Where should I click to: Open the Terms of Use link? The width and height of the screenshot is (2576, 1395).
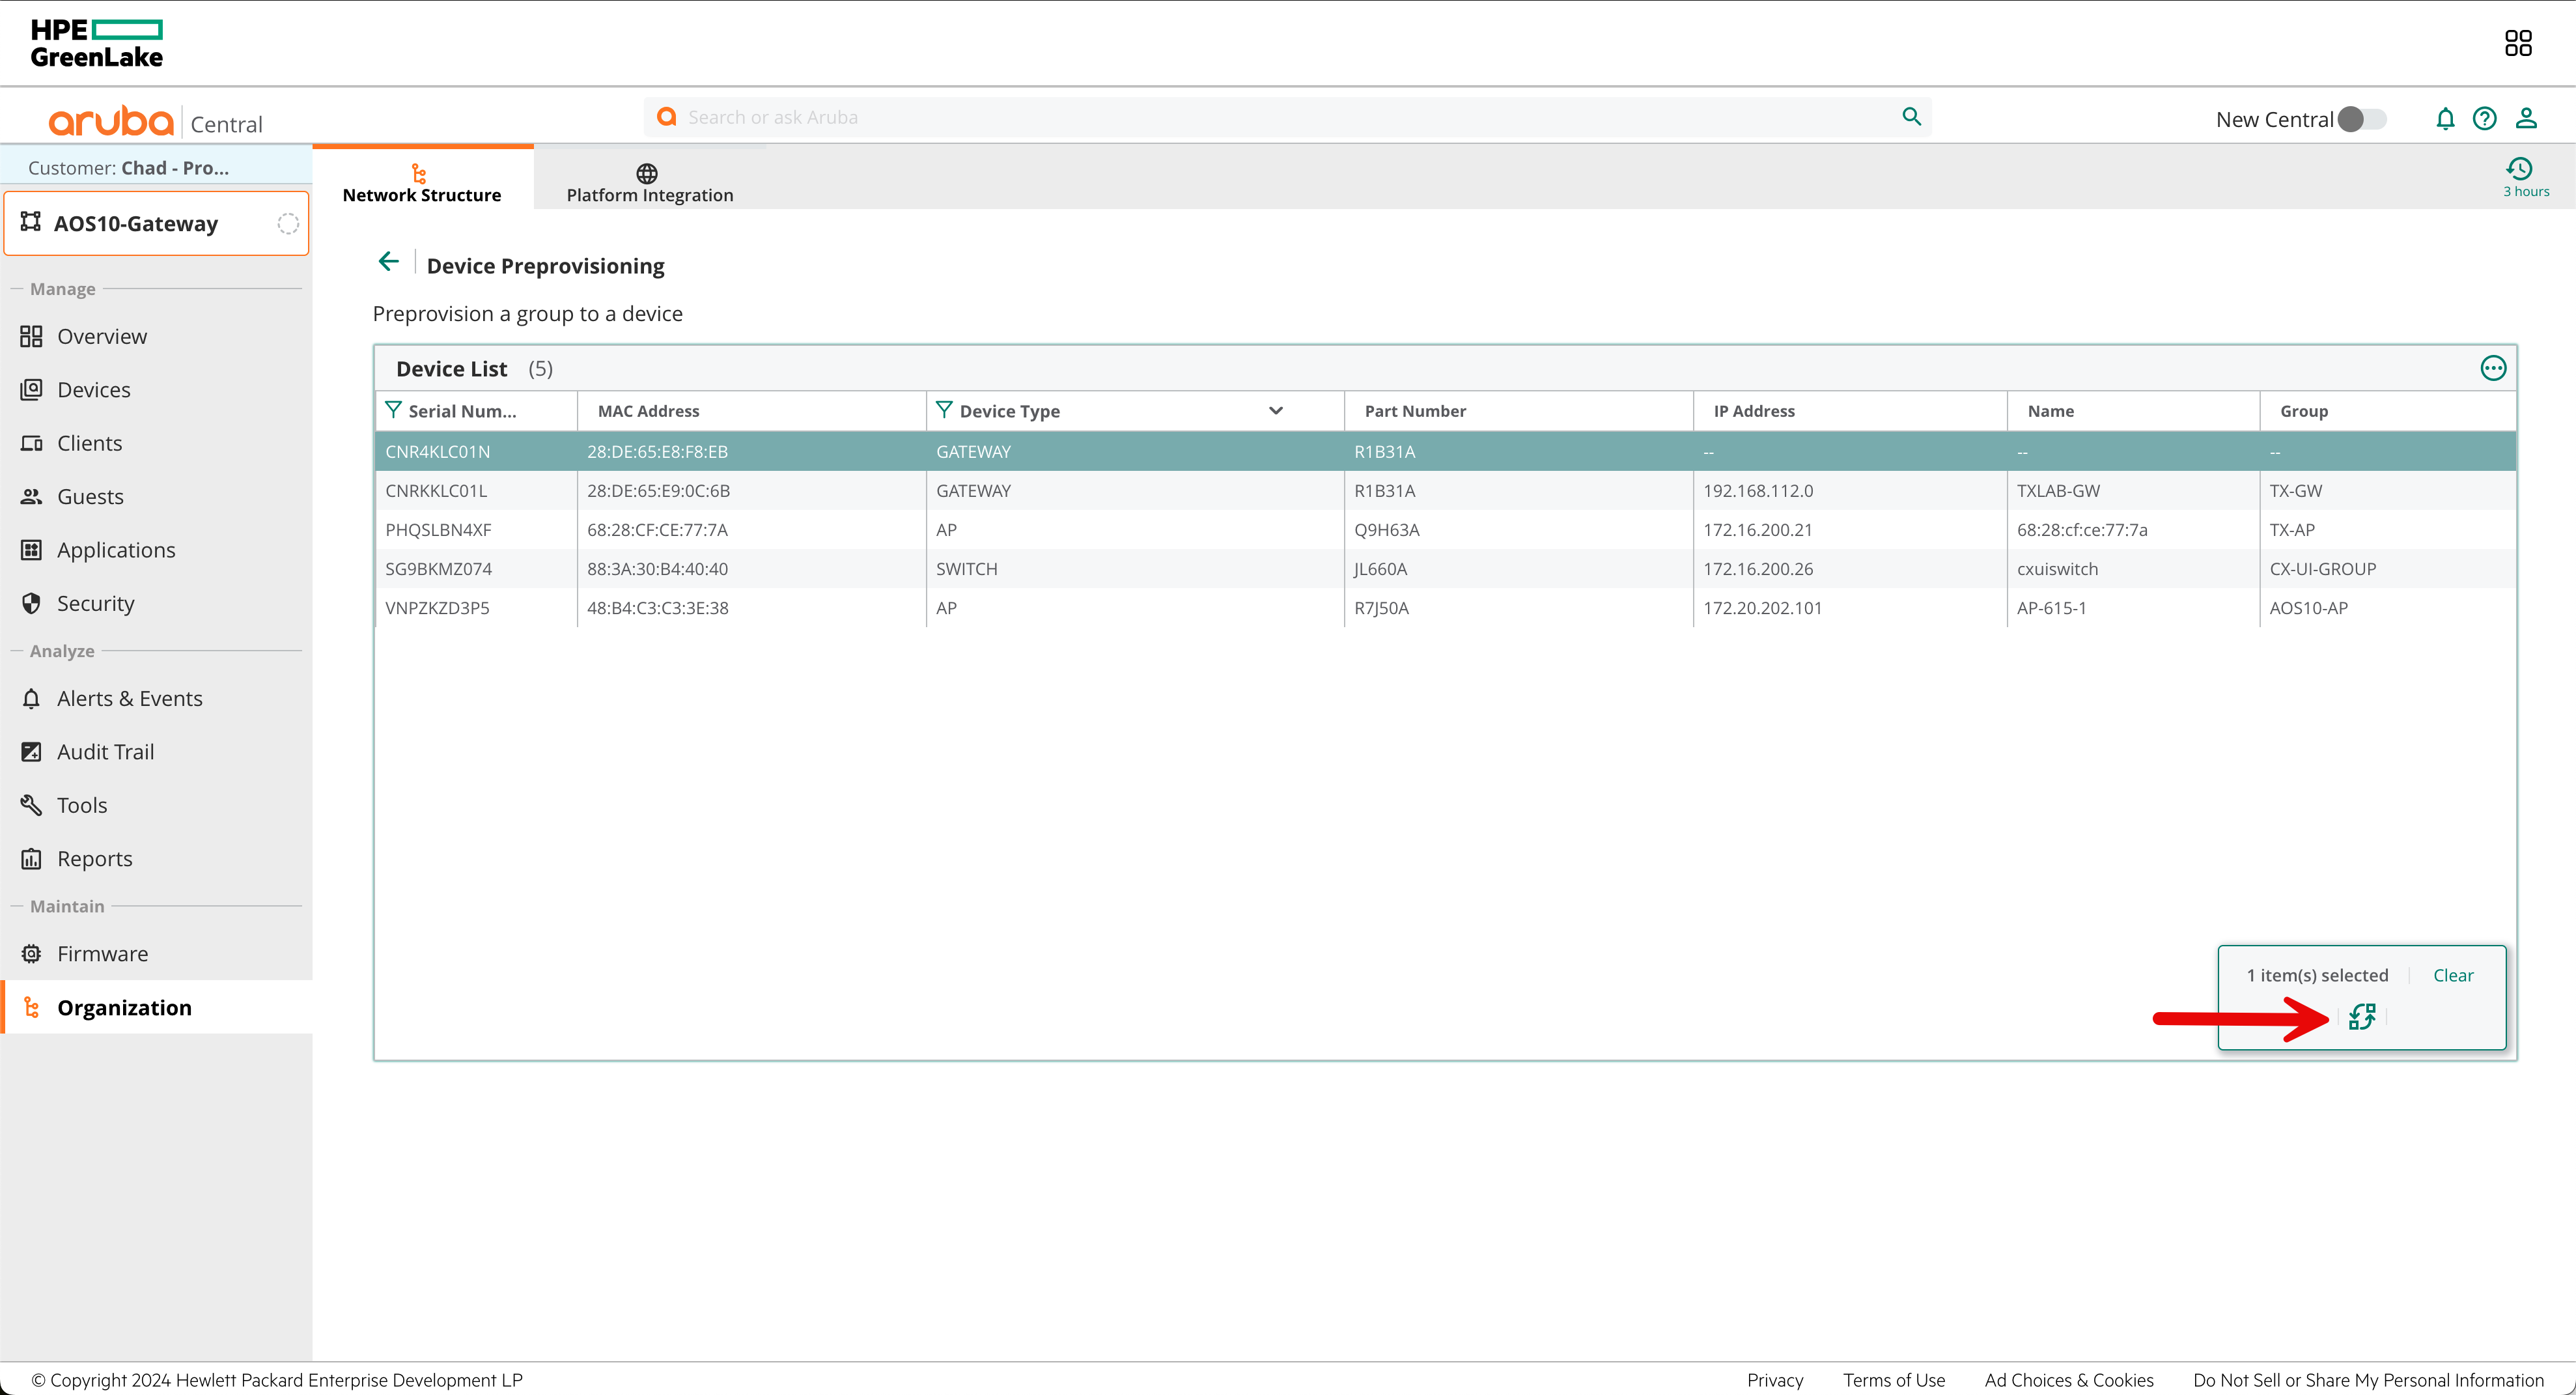(1893, 1379)
